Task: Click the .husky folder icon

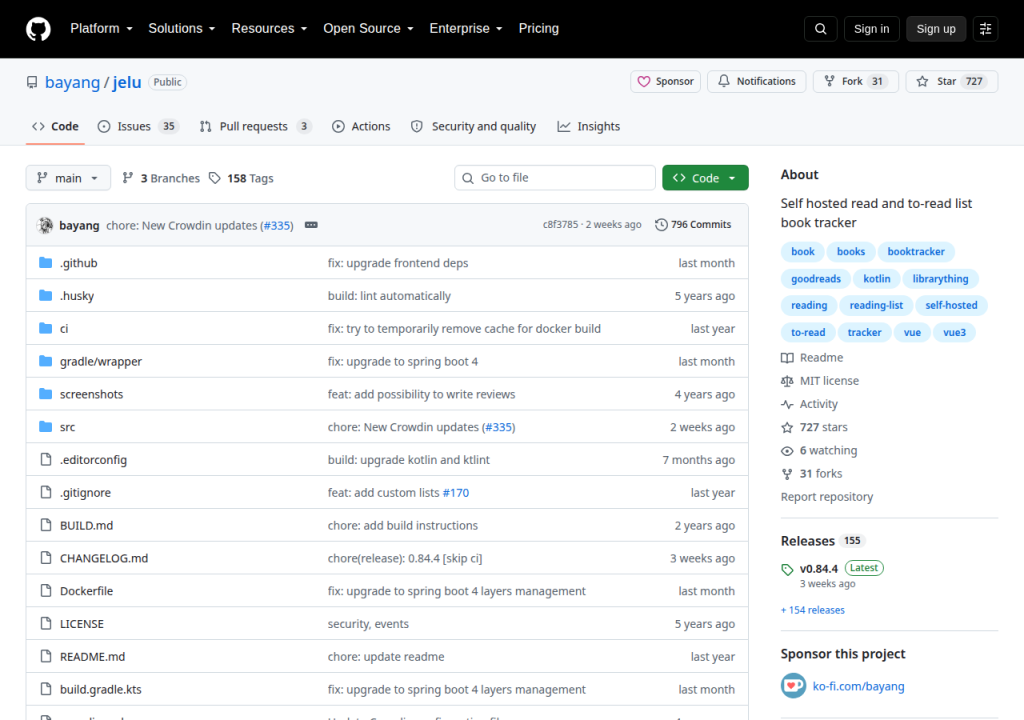Action: point(45,295)
